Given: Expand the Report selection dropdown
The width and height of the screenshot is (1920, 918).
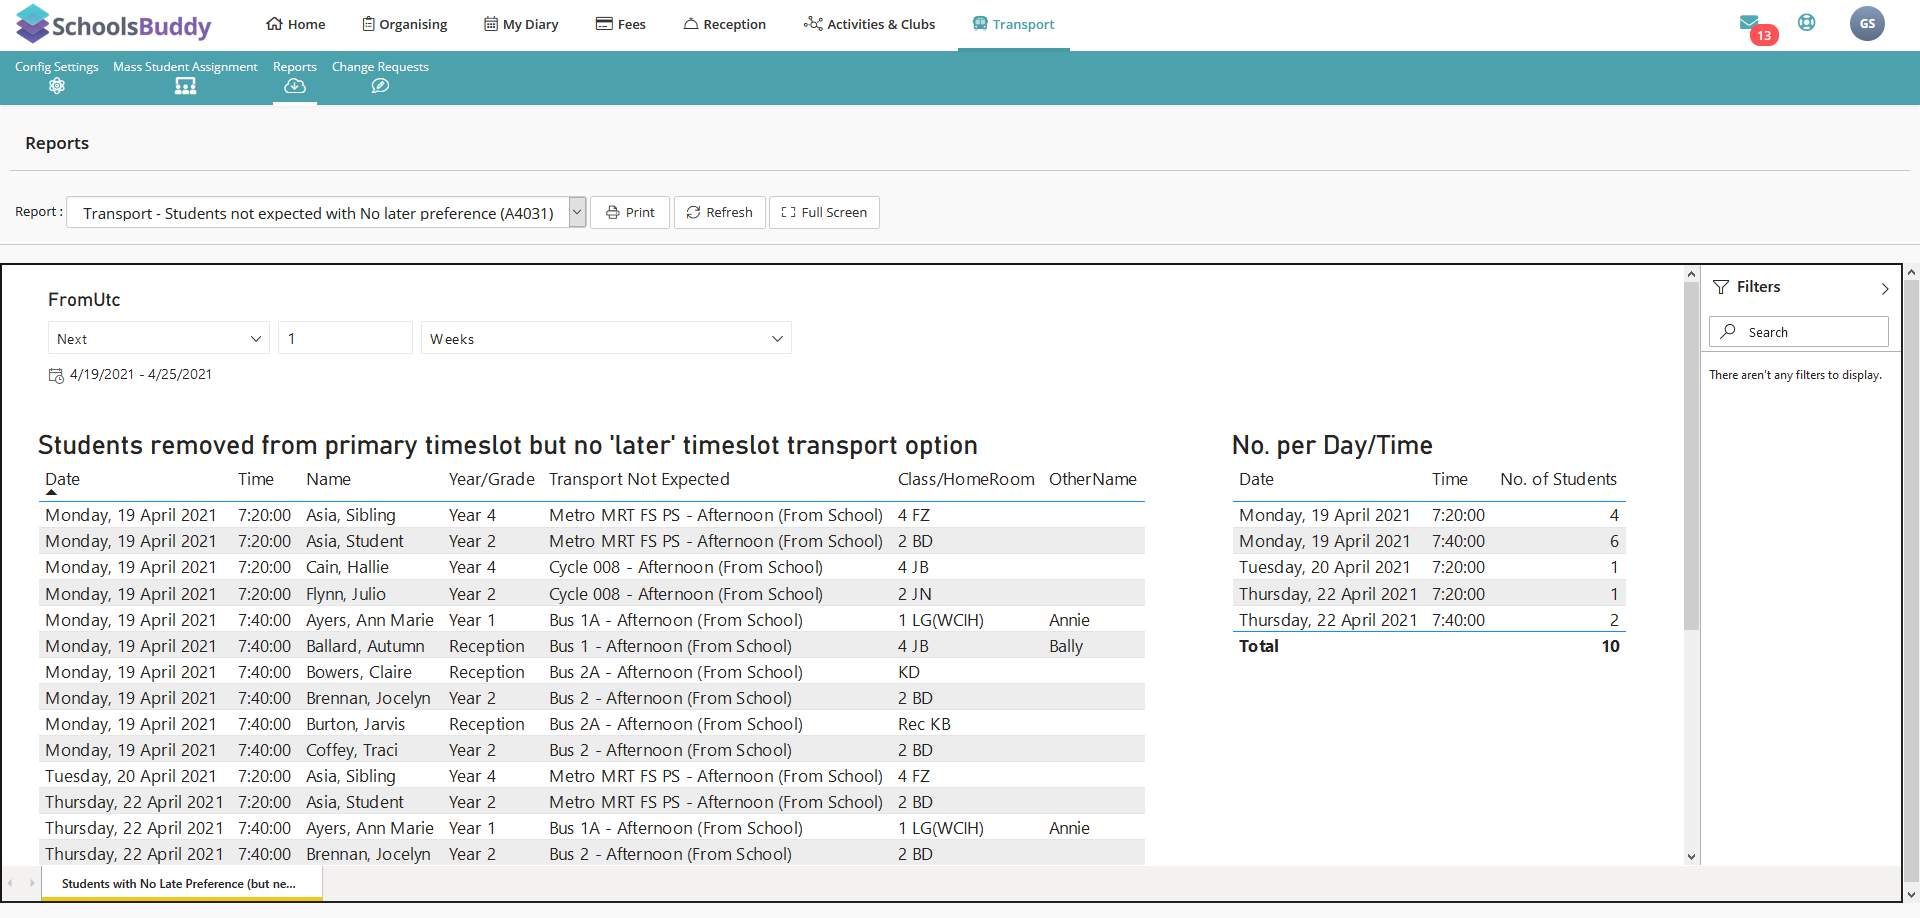Looking at the screenshot, I should click(577, 212).
